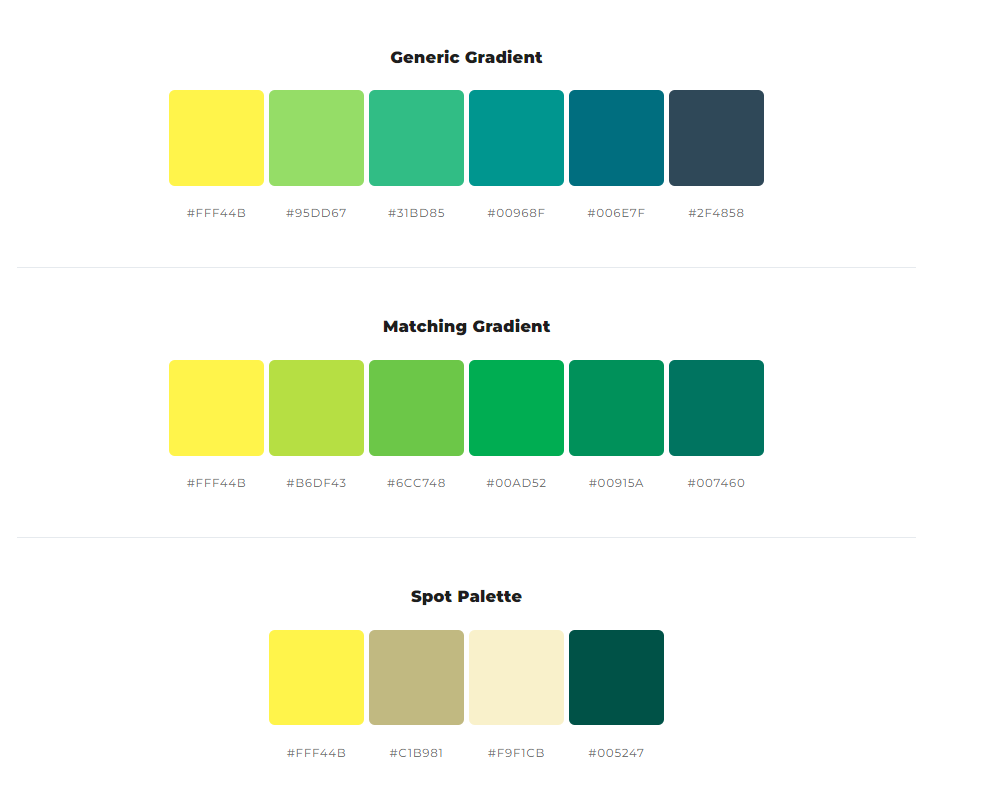Select the light green #95DD67 swatch
986x802 pixels.
coord(316,138)
